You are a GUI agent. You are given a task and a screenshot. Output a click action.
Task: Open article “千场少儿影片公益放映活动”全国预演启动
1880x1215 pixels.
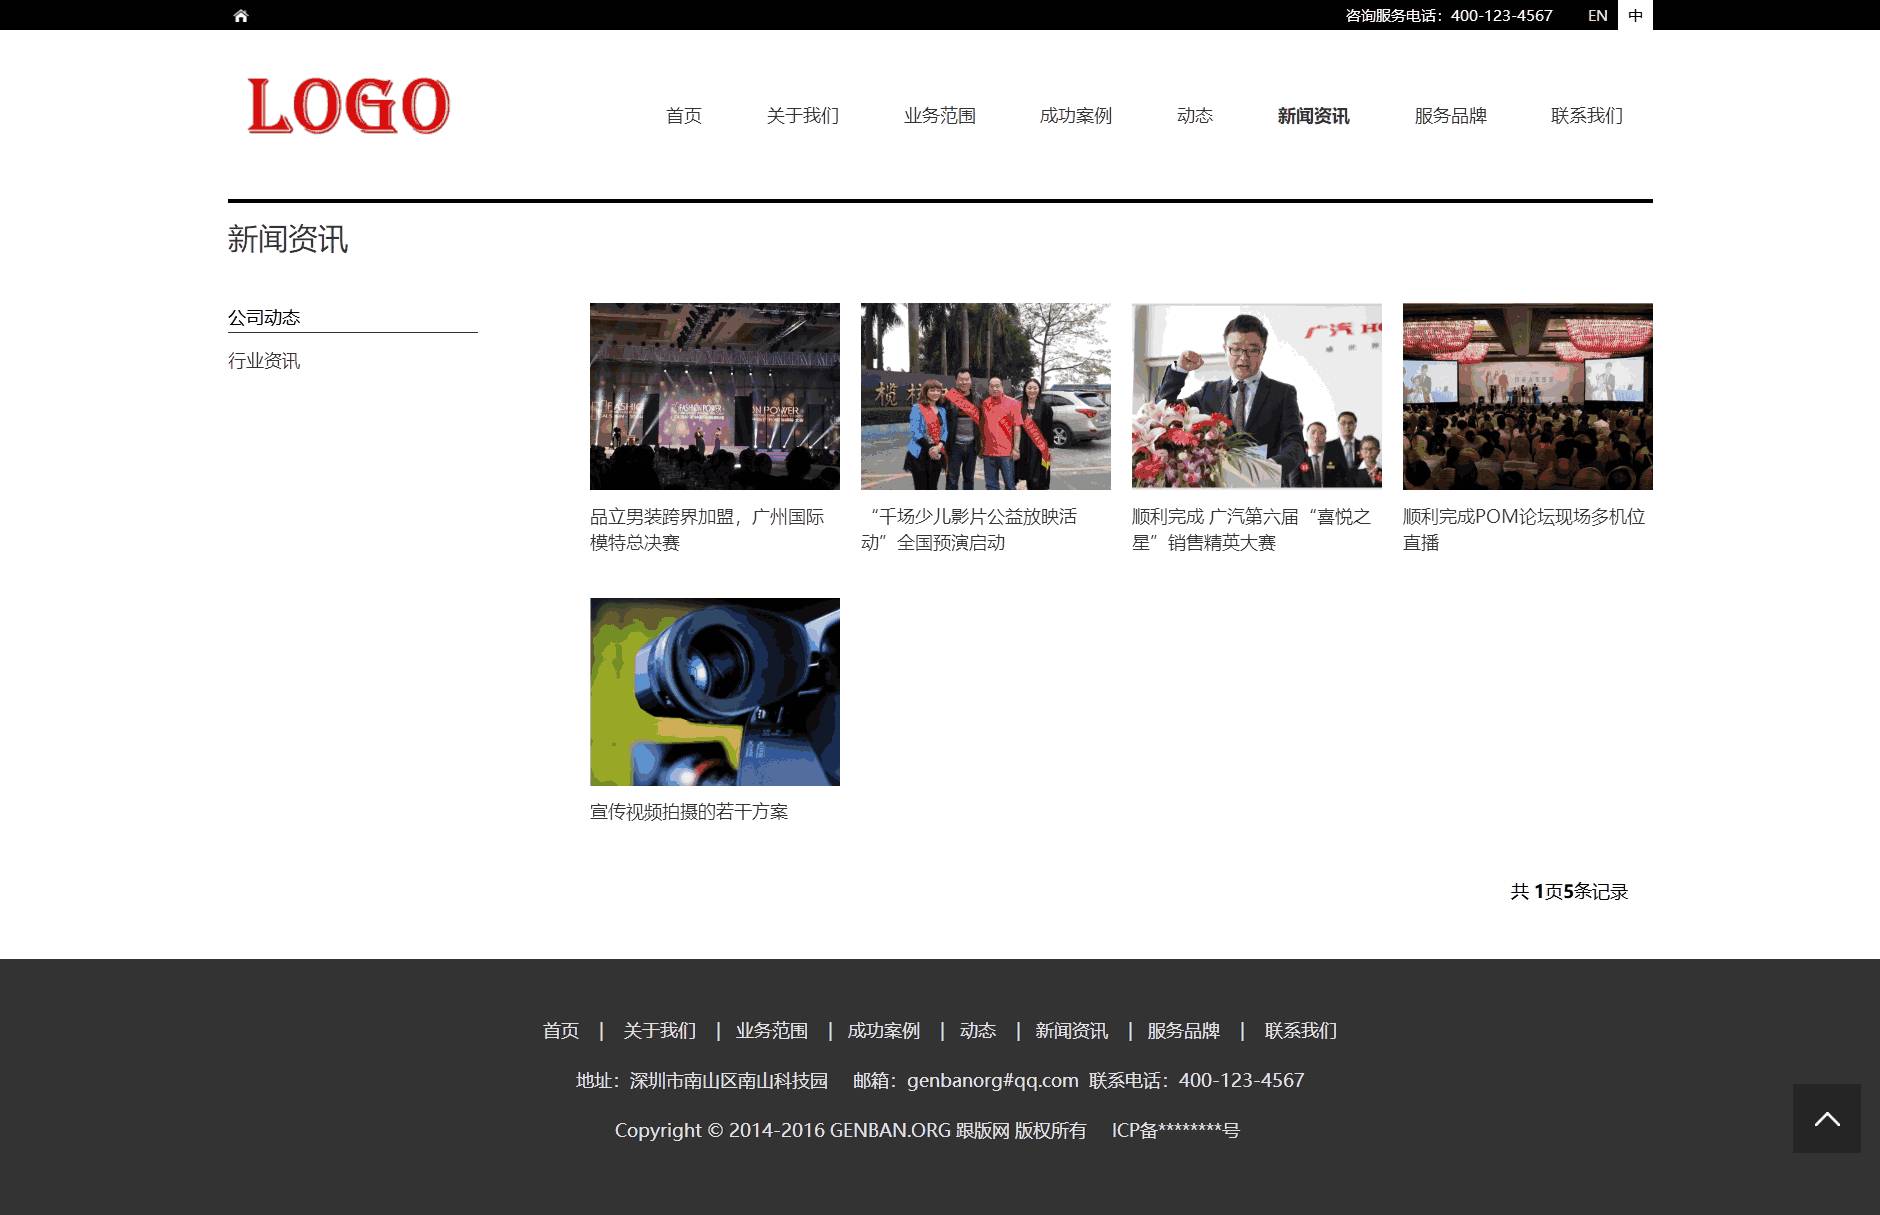[x=970, y=530]
